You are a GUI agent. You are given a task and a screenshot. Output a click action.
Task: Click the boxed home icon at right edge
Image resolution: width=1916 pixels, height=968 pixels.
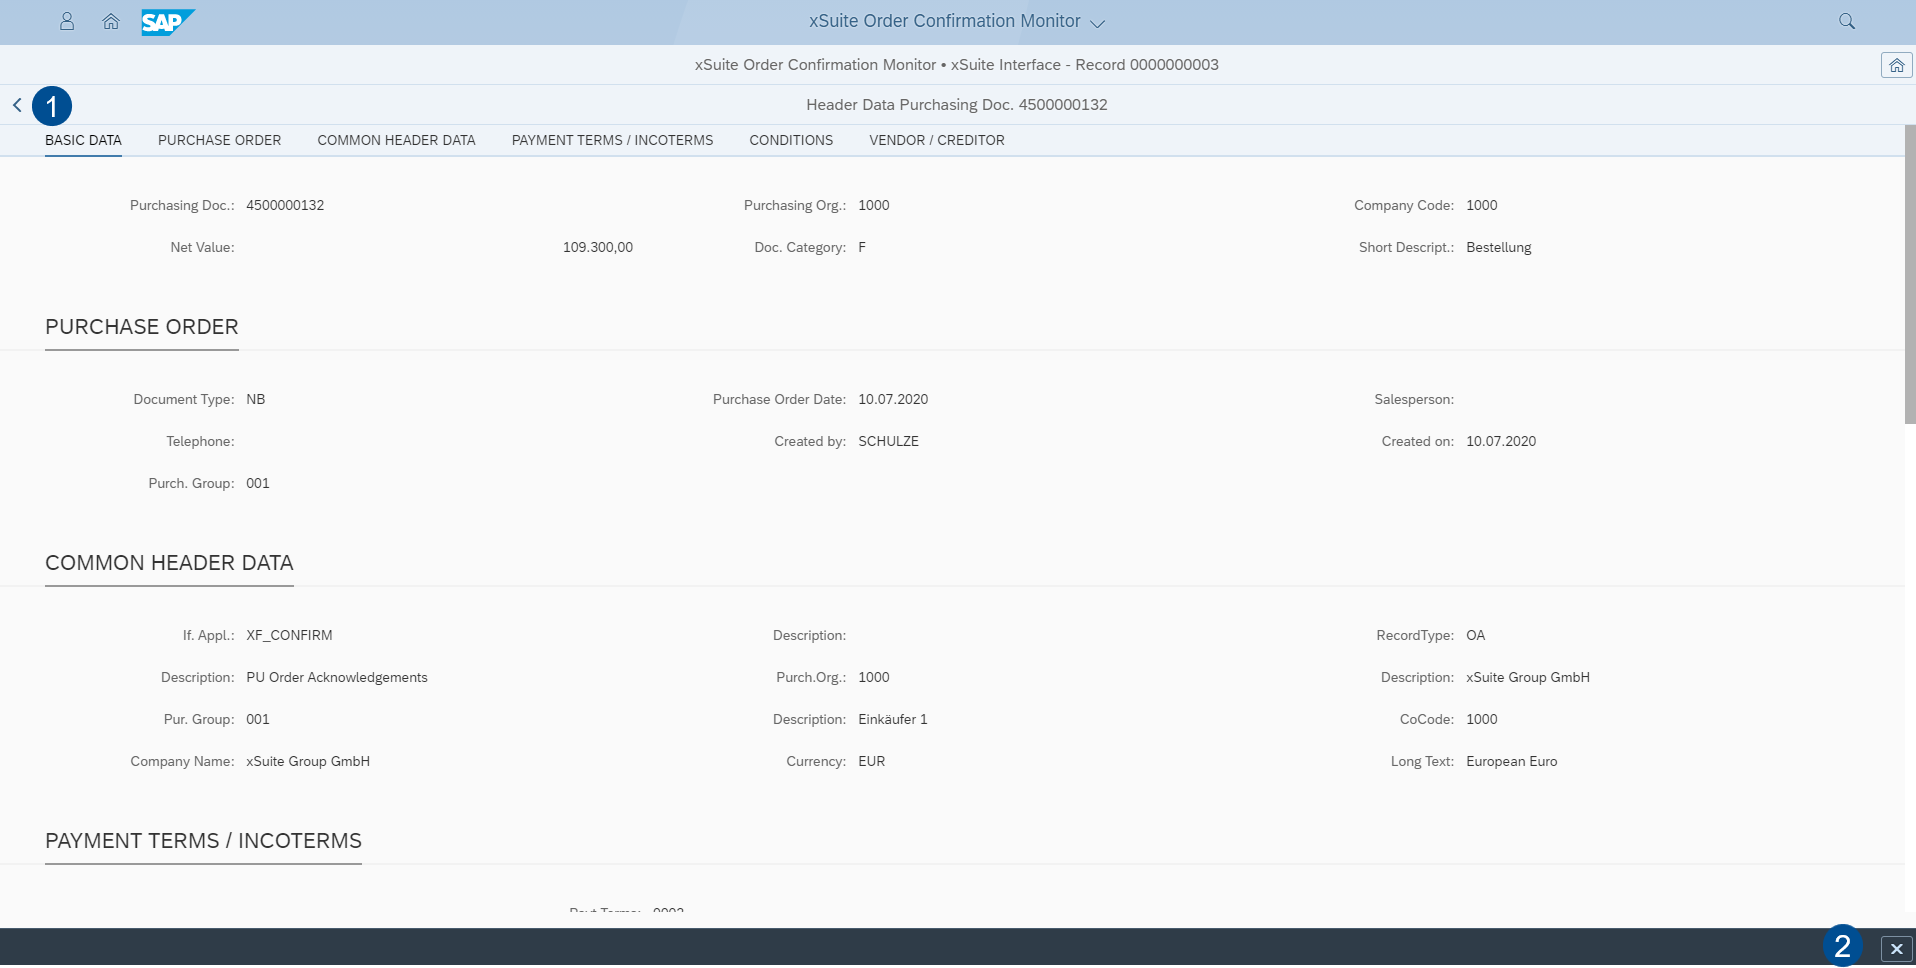coord(1896,65)
